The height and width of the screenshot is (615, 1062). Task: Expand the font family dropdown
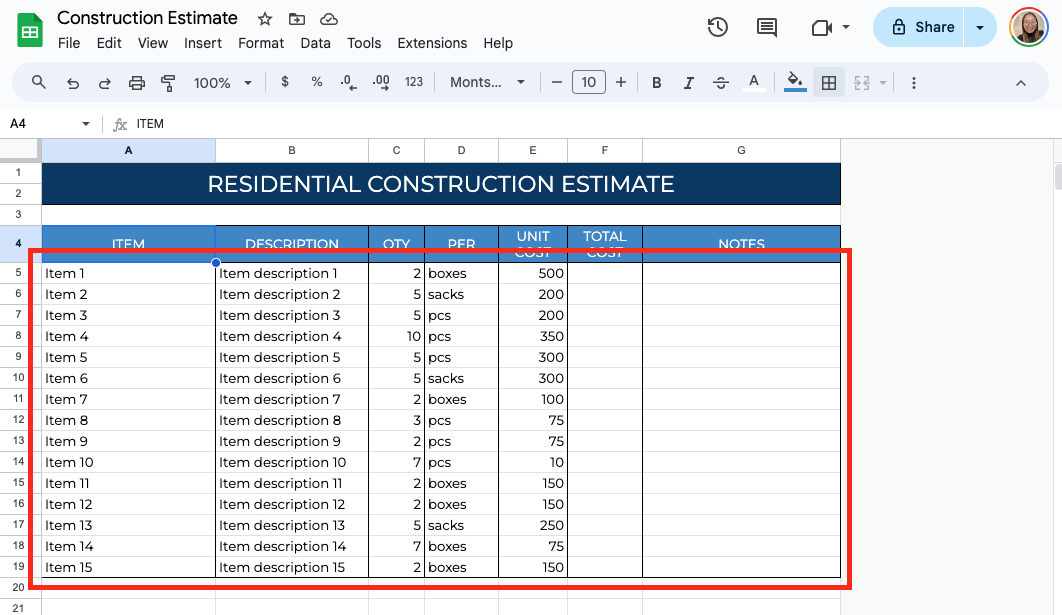click(x=487, y=83)
